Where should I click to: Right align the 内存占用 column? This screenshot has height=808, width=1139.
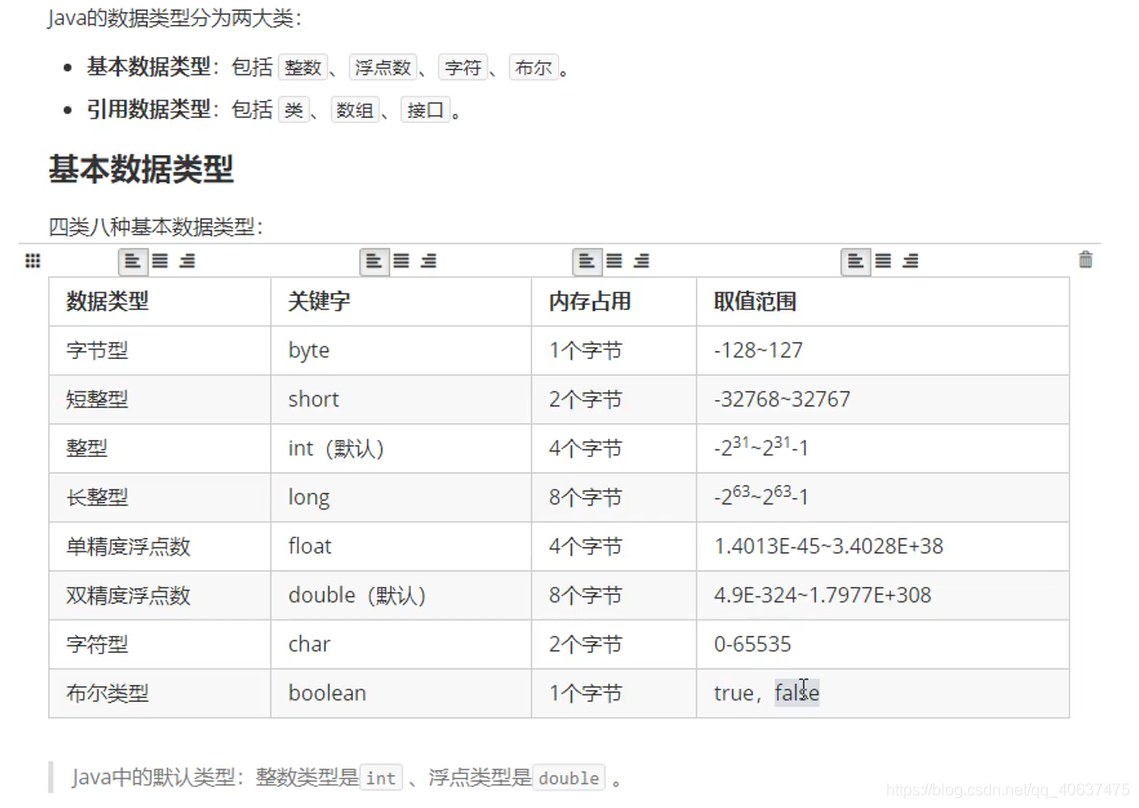click(641, 261)
